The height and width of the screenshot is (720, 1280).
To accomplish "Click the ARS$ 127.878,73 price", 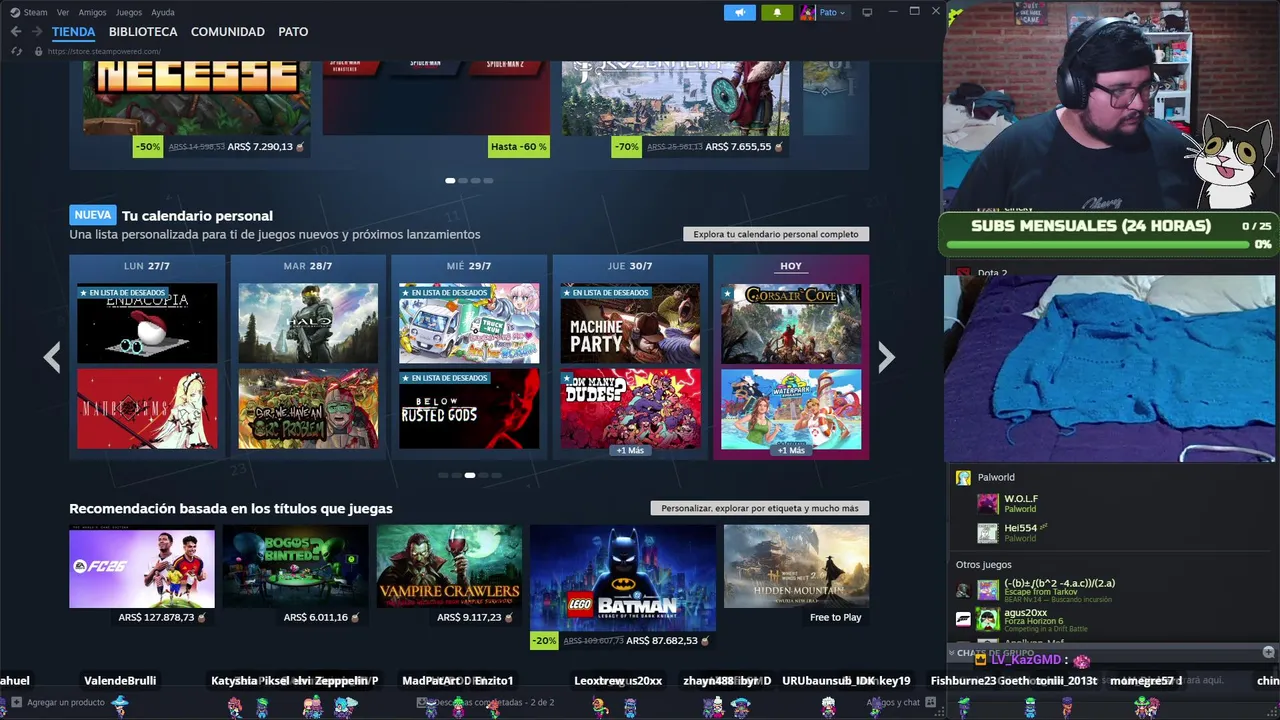I will pyautogui.click(x=156, y=618).
